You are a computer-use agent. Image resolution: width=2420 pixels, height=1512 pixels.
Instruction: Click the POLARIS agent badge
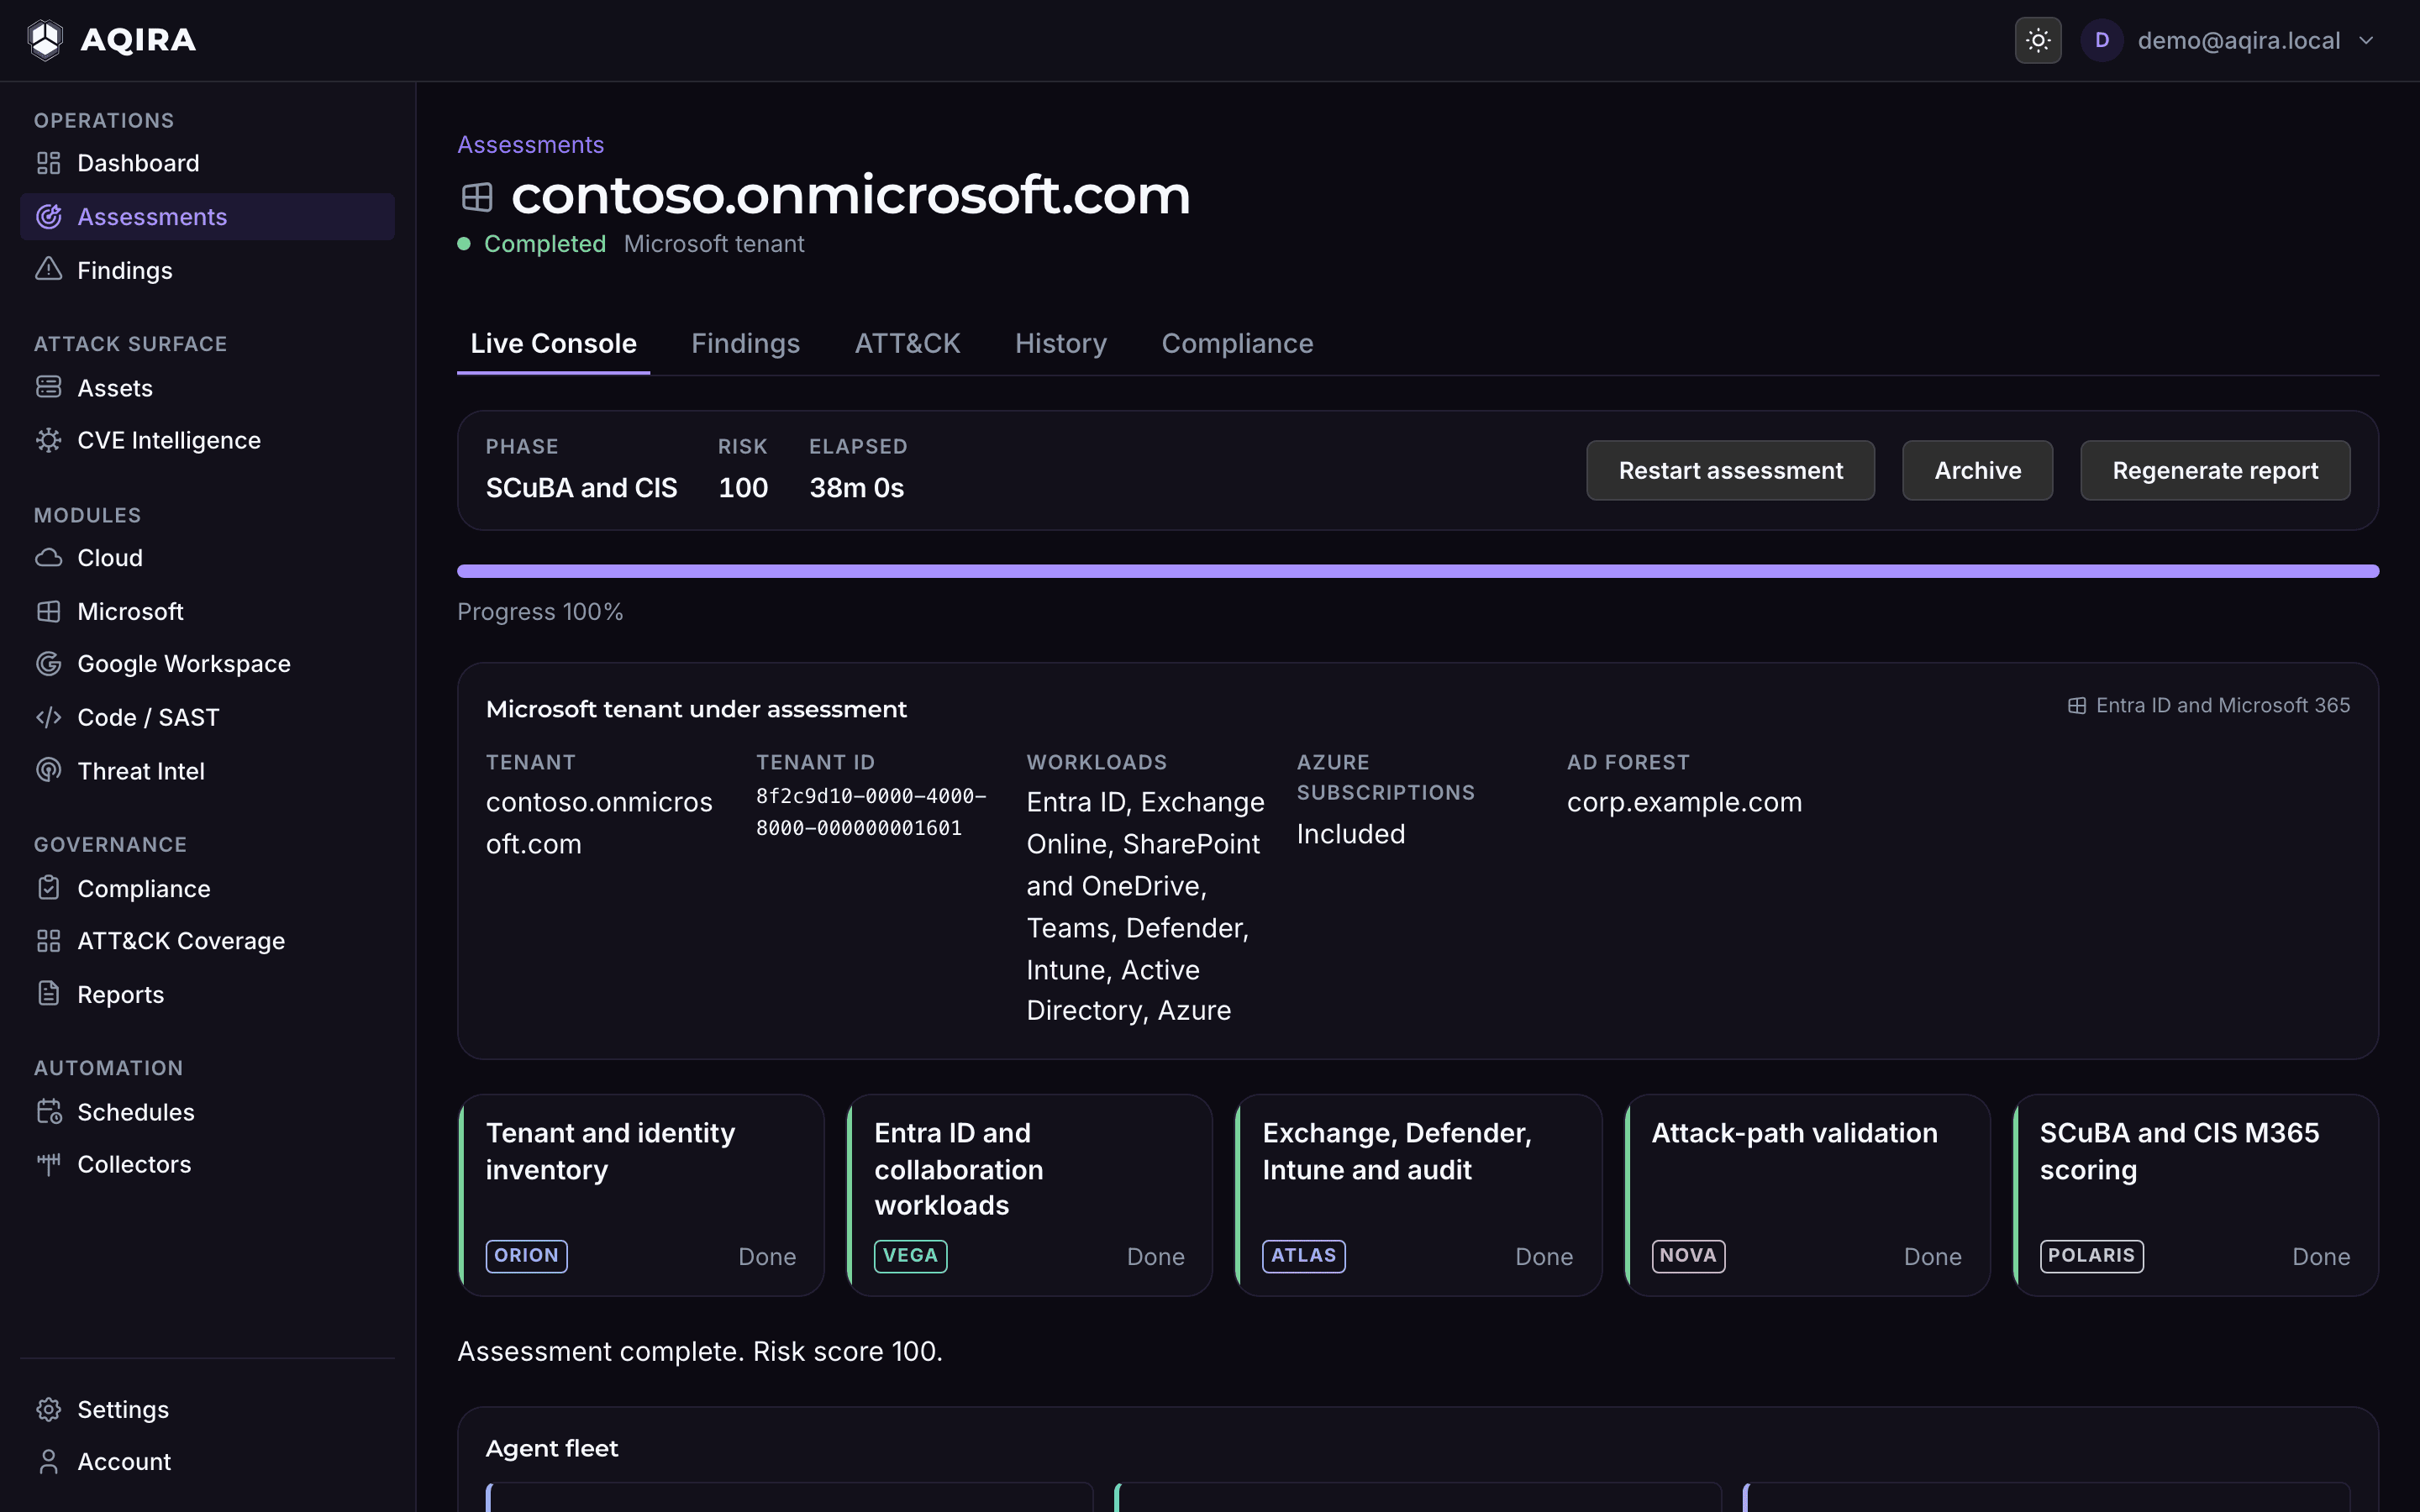pos(2091,1256)
